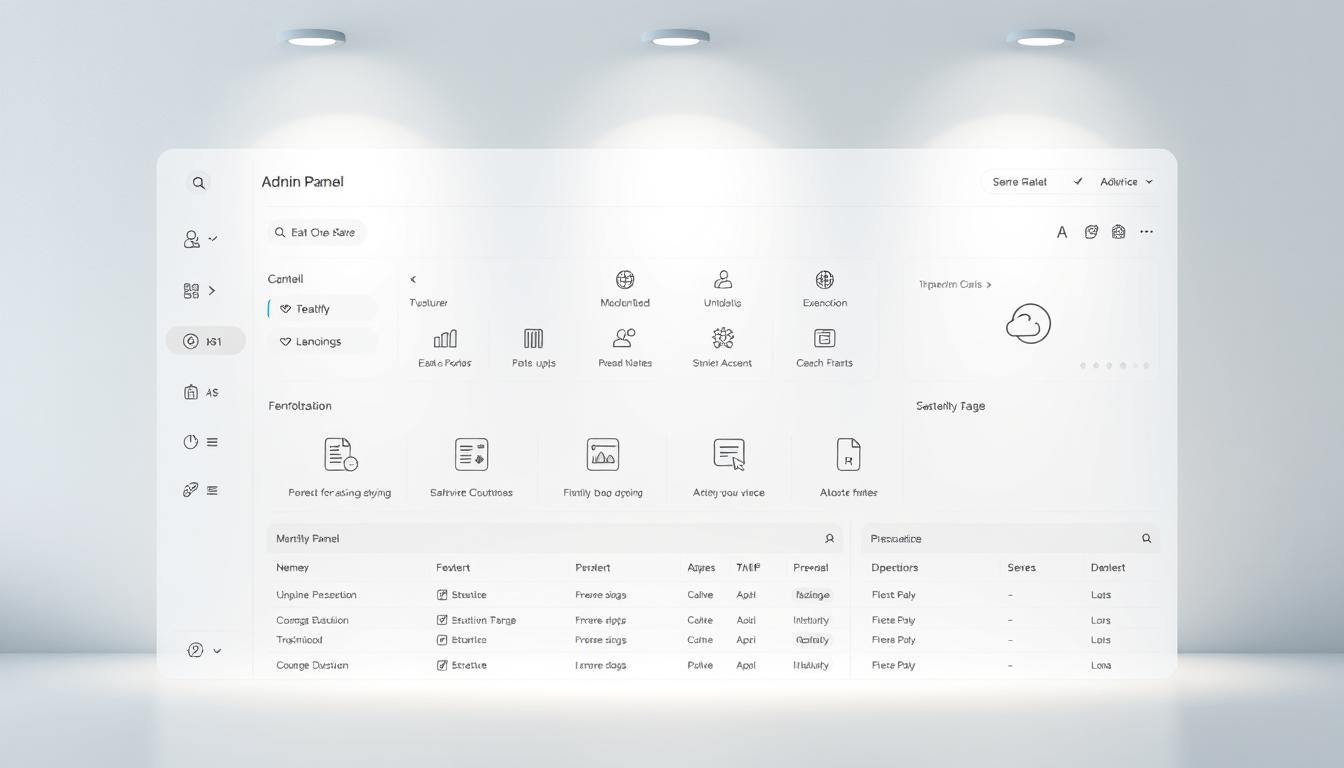Click the Alaote fnites file icon

click(x=848, y=454)
